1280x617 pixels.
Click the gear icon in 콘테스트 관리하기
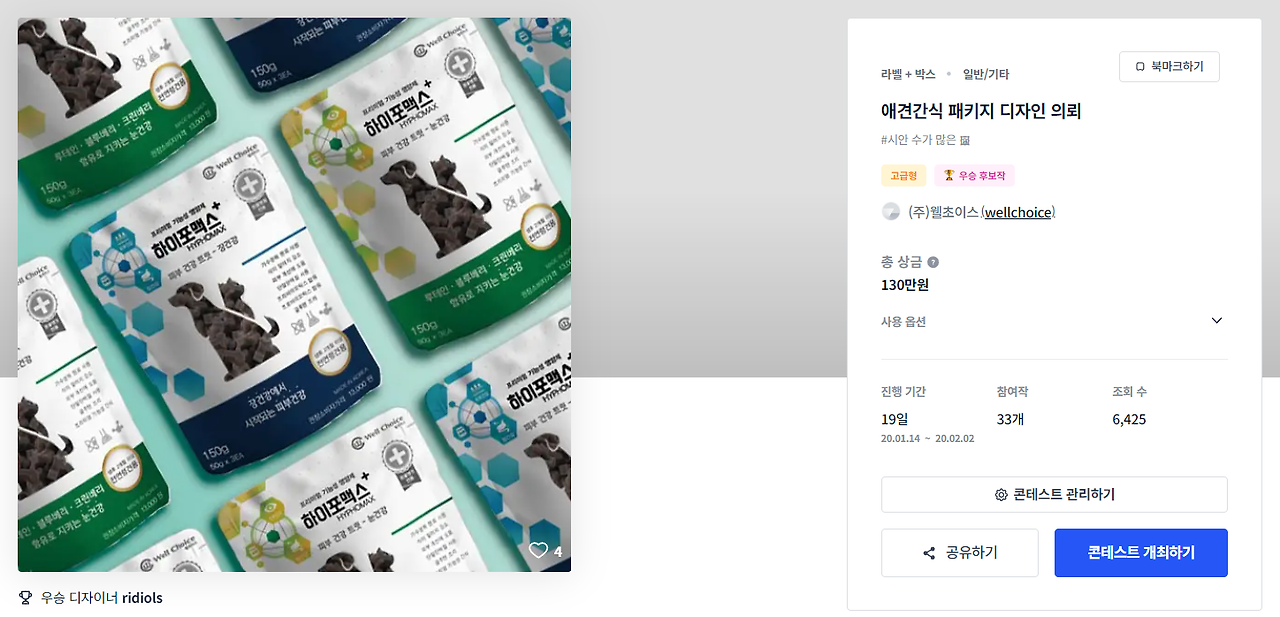(1001, 495)
